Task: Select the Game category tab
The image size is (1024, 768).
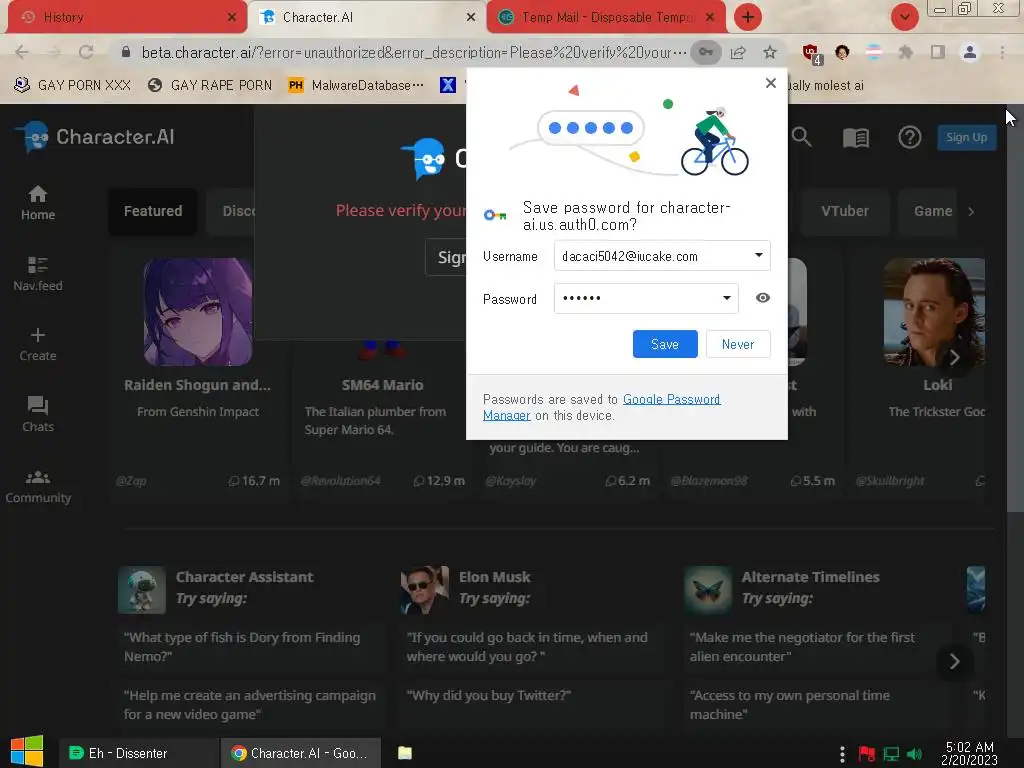Action: 928,211
